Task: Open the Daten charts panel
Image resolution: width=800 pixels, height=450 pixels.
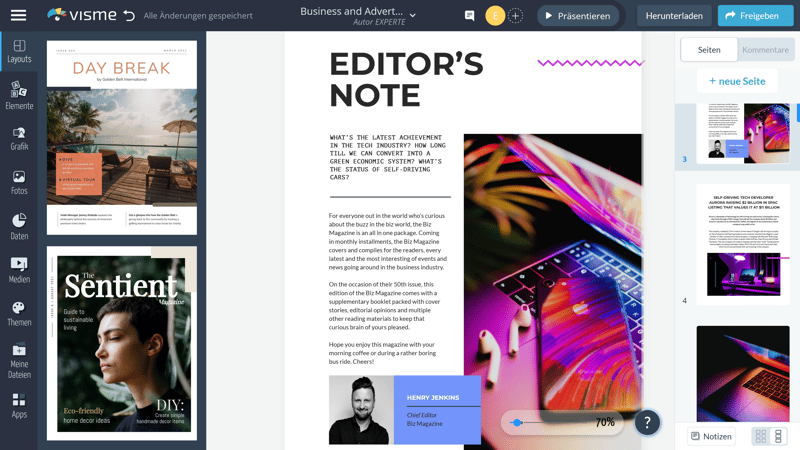Action: [19, 226]
